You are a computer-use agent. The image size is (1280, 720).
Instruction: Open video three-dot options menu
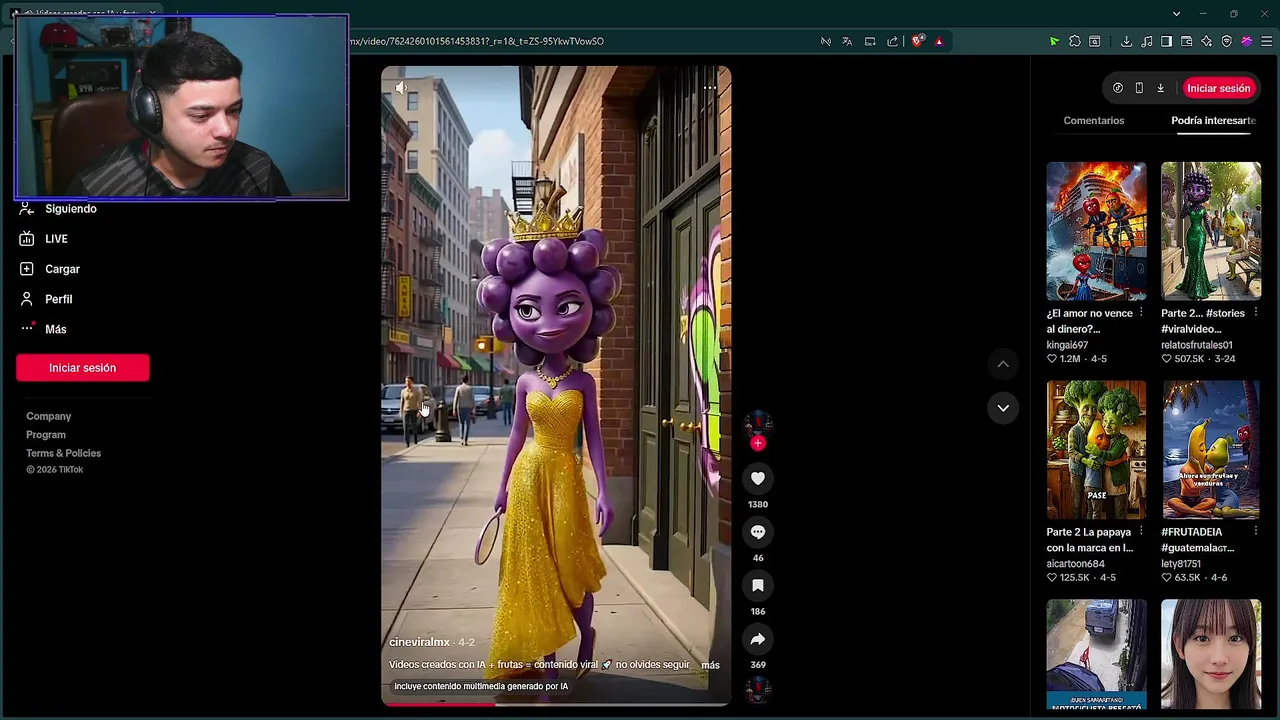coord(709,88)
